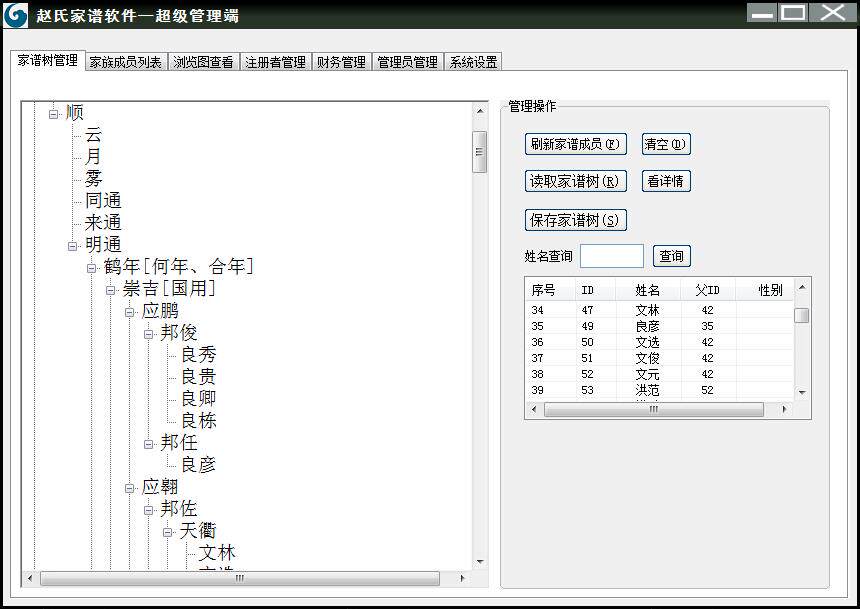
Task: Open the 系统设置 tab
Action: click(x=473, y=62)
